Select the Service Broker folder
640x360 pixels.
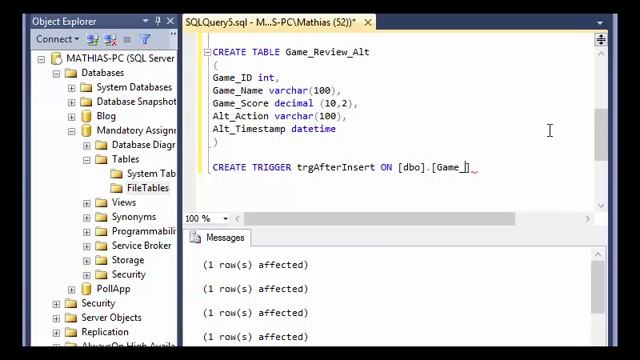tap(141, 246)
